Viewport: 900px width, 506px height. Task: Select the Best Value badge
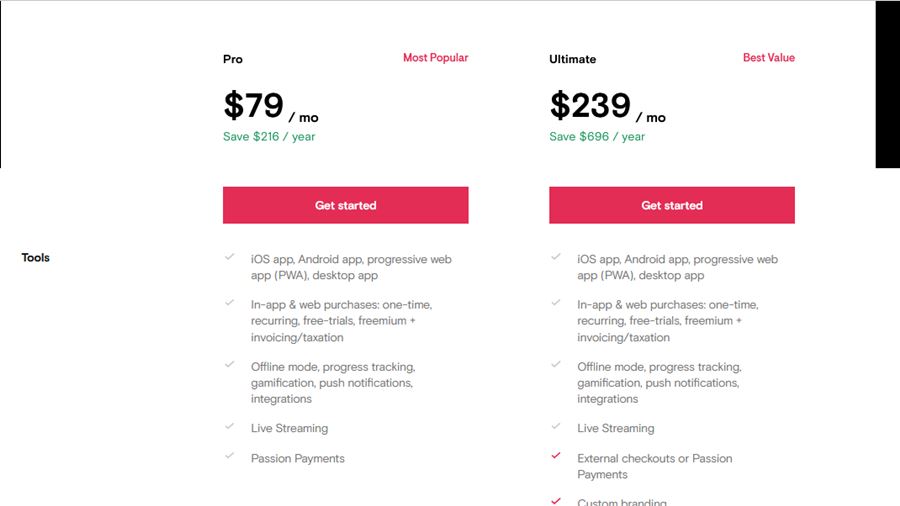768,58
